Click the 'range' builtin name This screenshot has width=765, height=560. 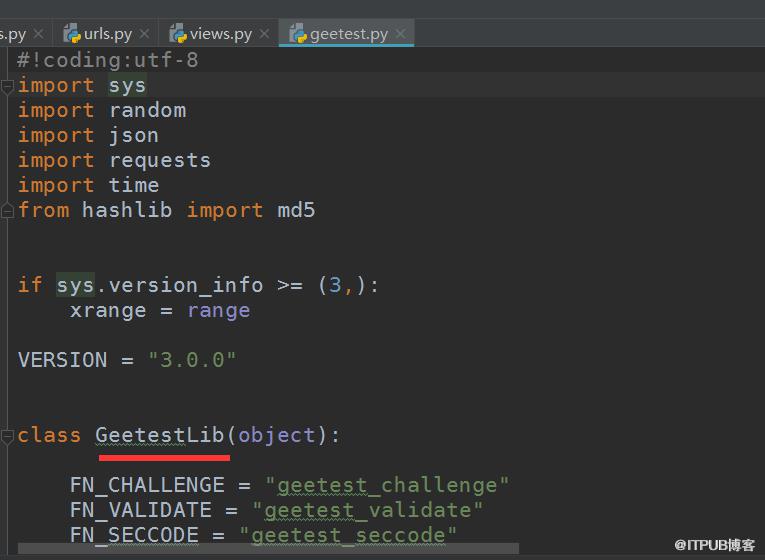click(x=219, y=311)
